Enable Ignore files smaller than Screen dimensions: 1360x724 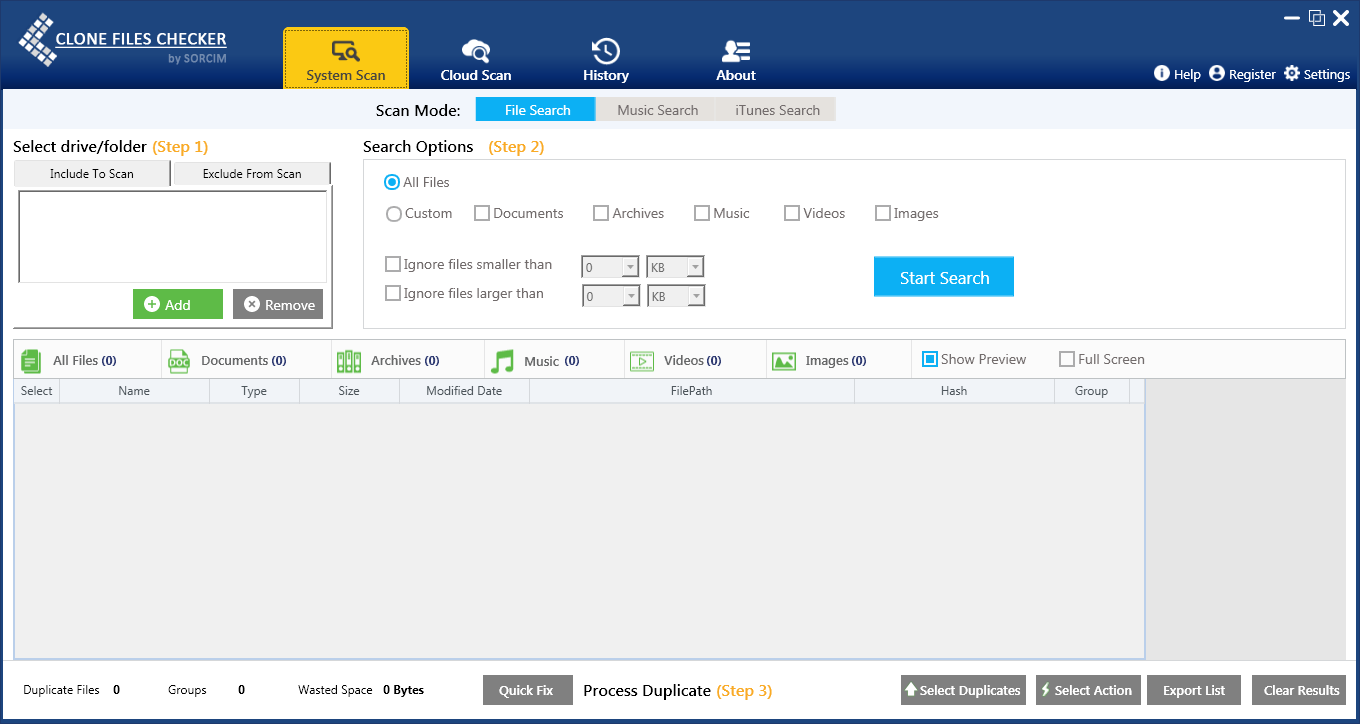393,264
